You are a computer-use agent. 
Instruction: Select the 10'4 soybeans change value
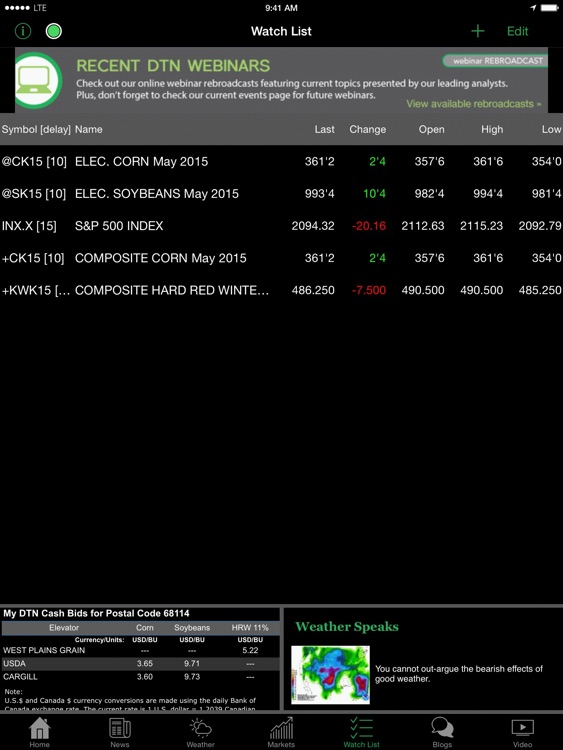[x=374, y=193]
